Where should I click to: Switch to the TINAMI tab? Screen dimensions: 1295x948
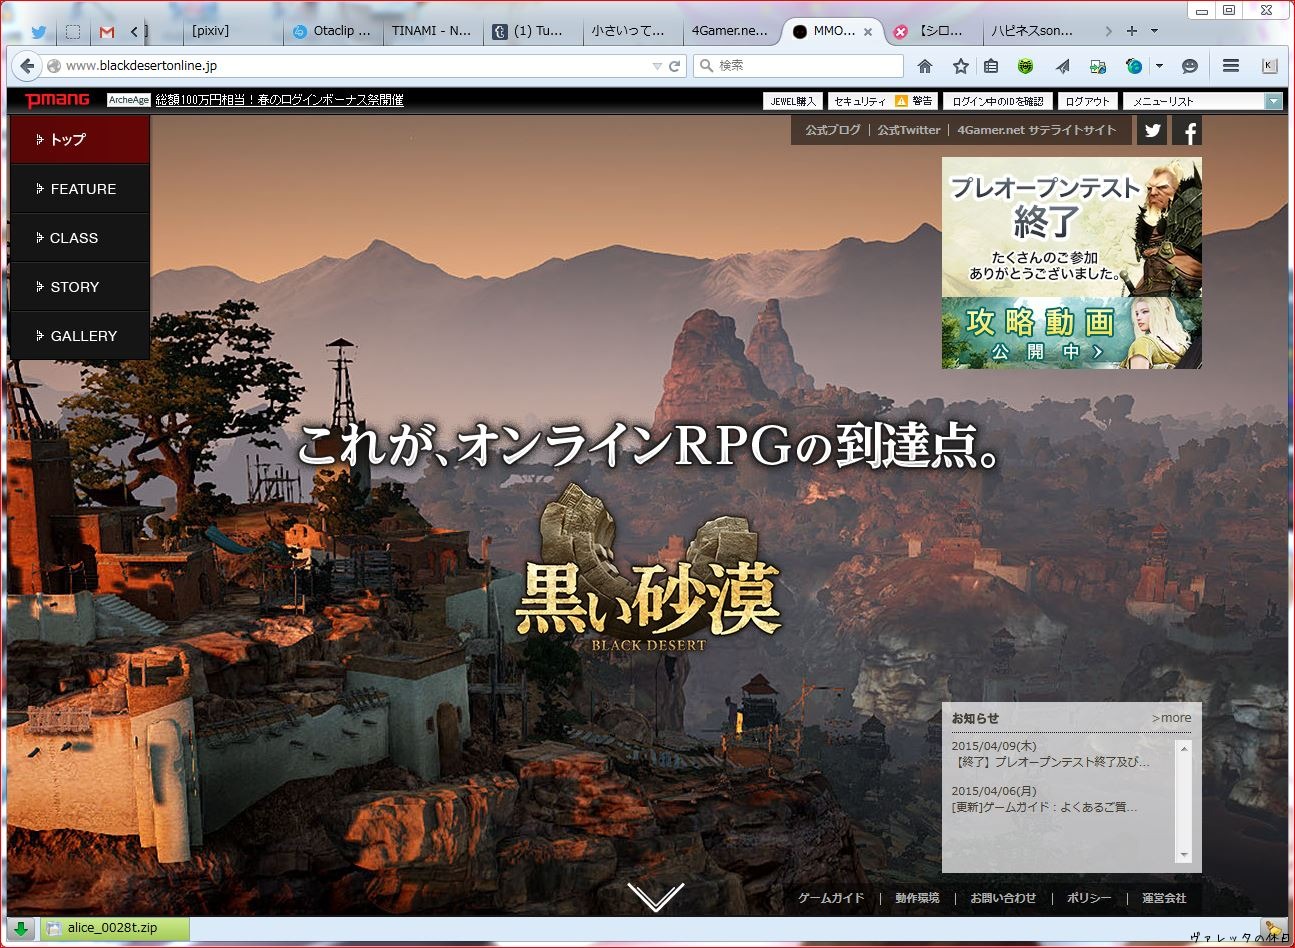pos(432,31)
